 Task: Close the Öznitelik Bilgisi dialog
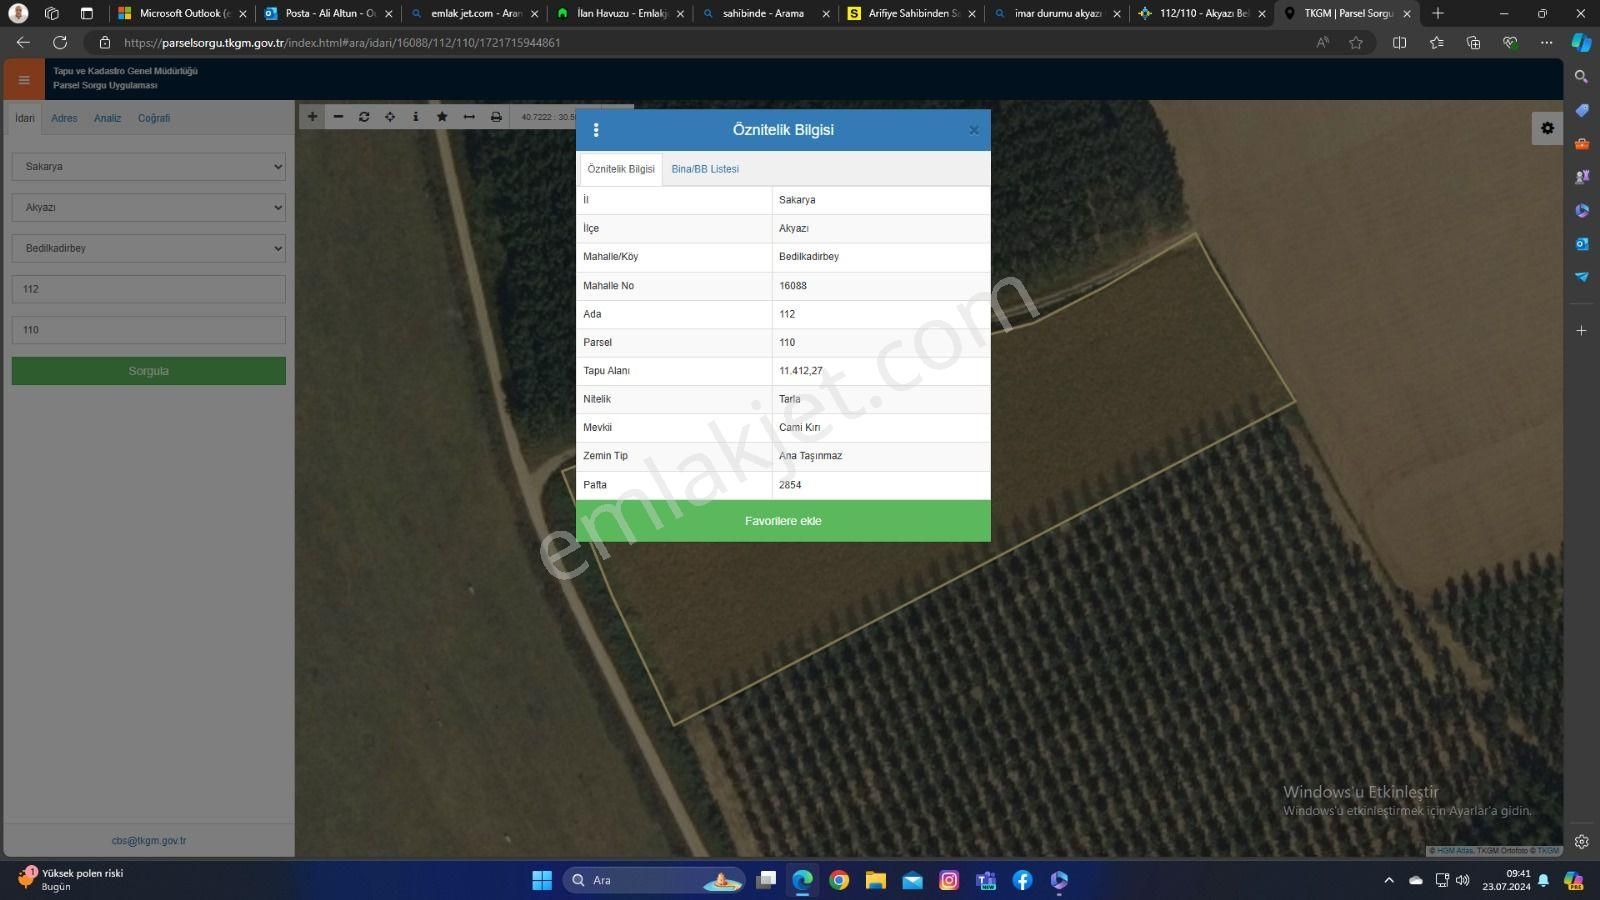pos(974,130)
